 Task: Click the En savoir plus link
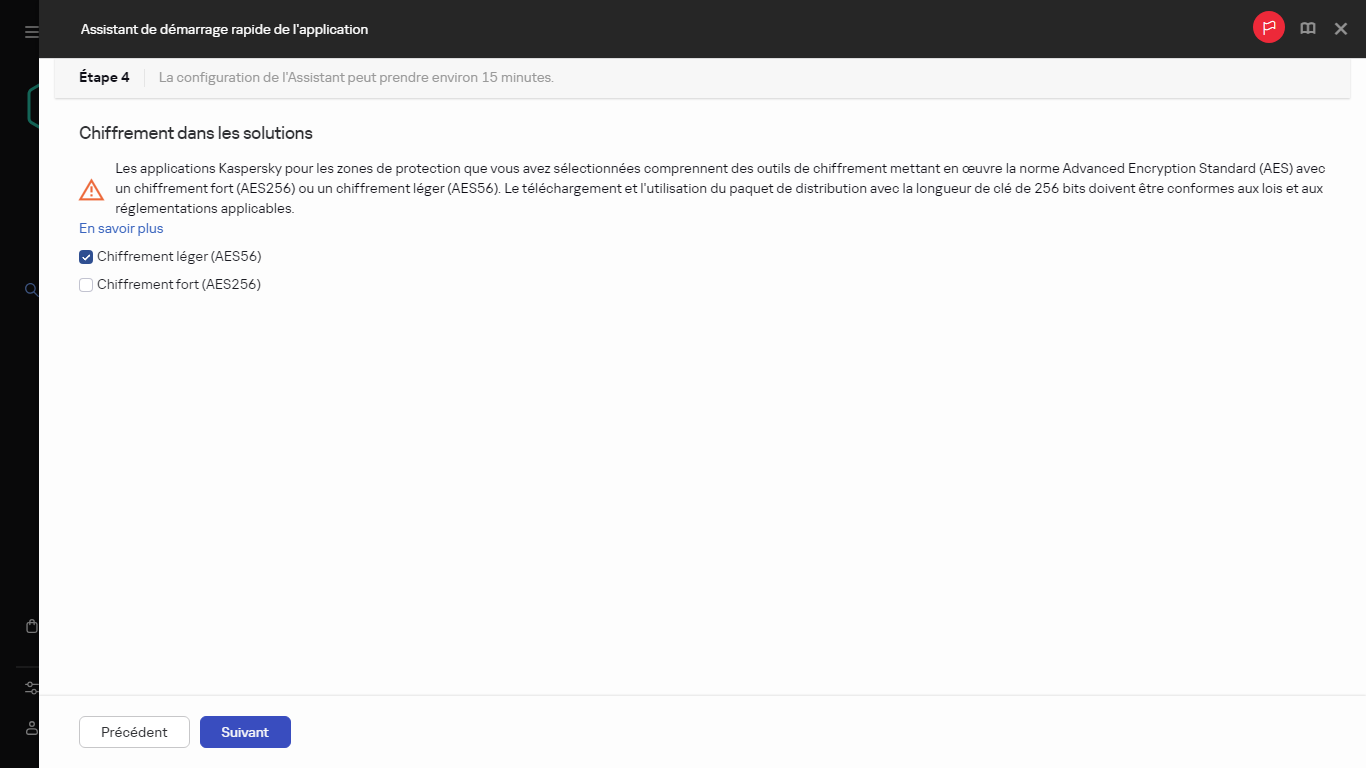pyautogui.click(x=120, y=228)
